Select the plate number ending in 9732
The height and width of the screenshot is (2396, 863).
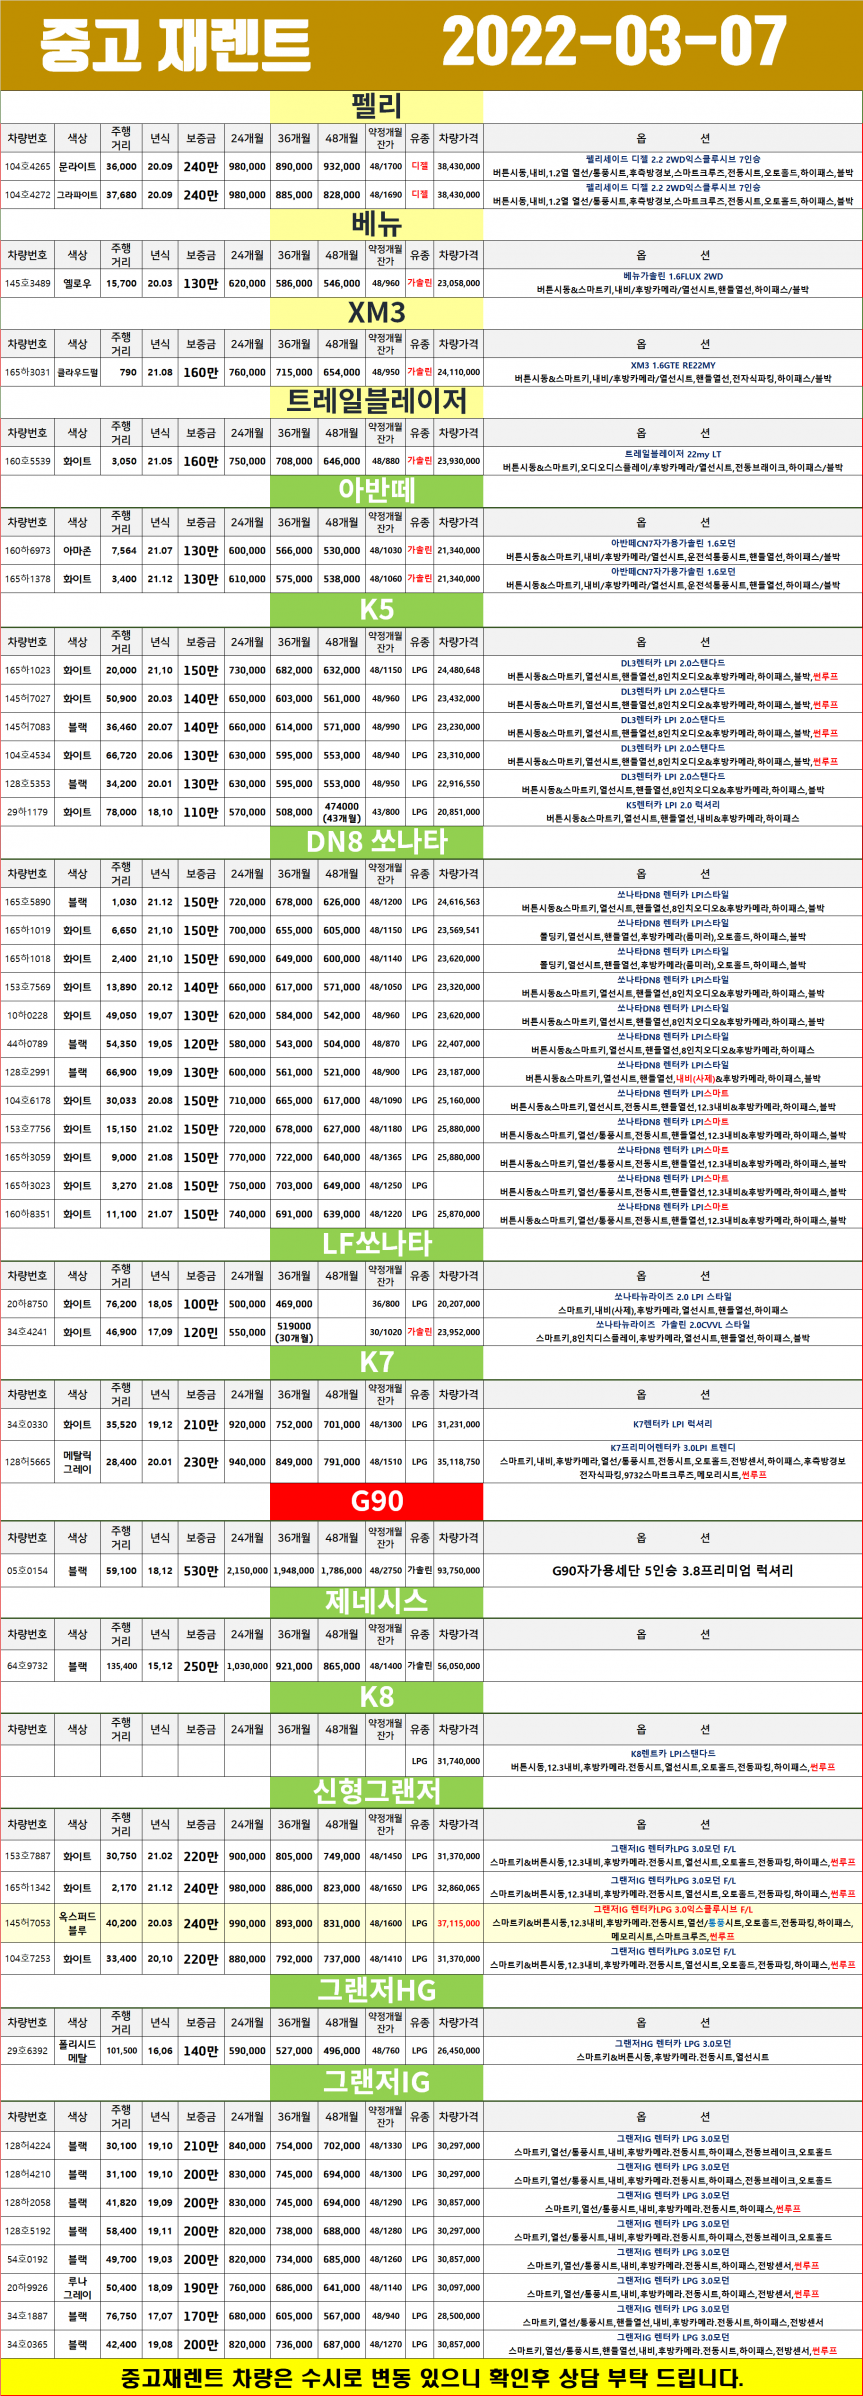pos(27,1666)
